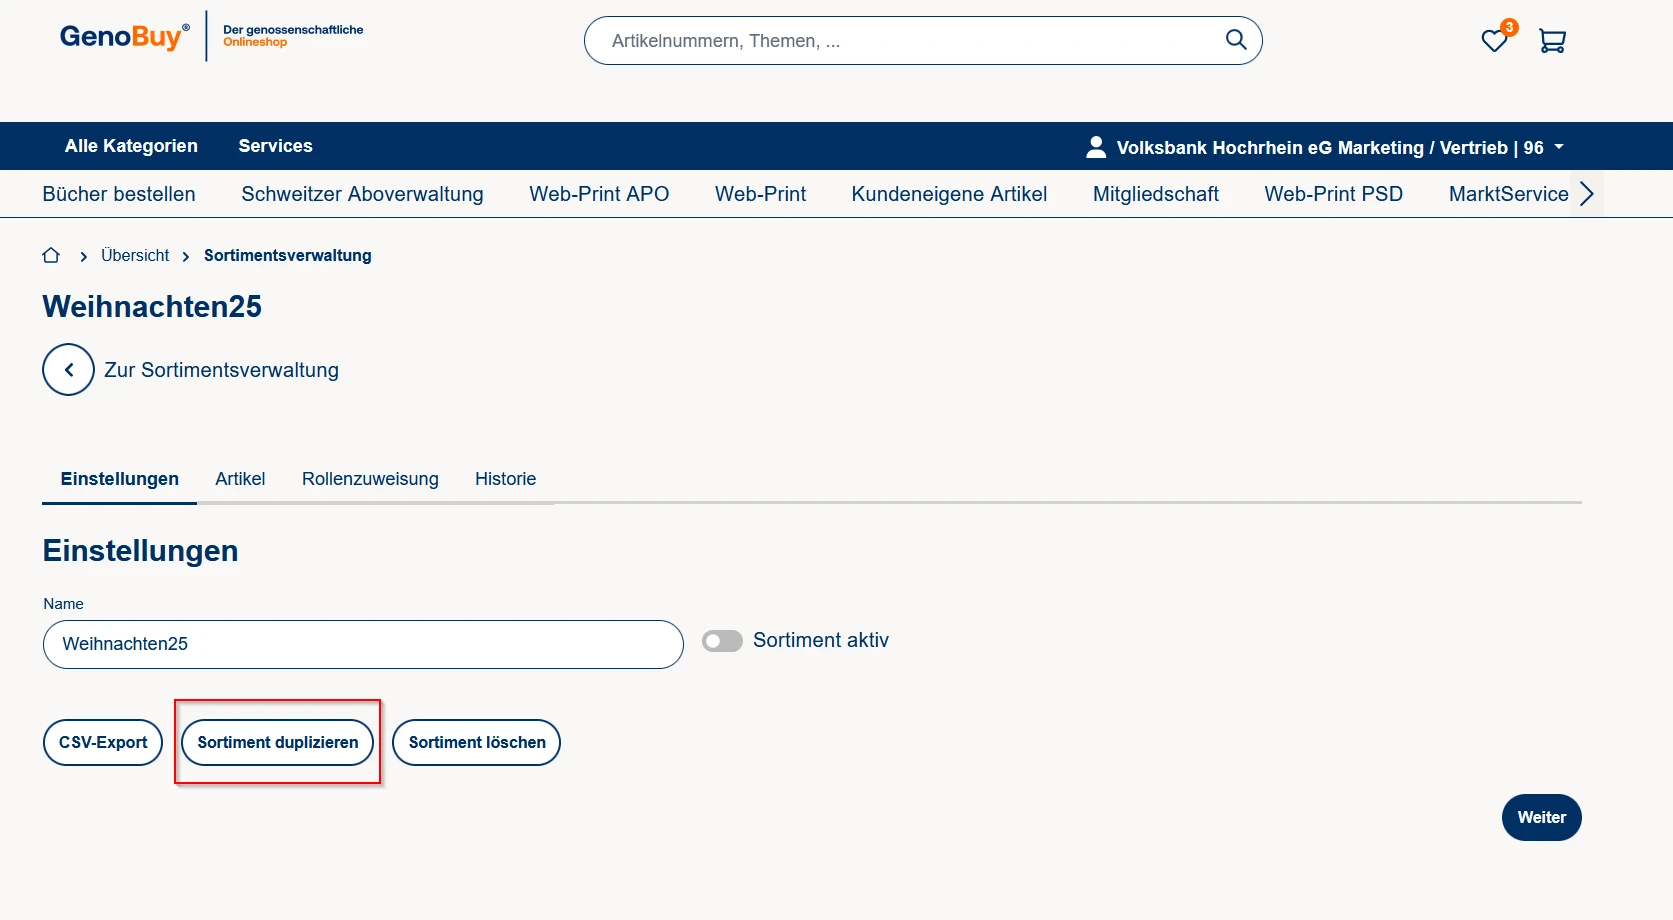Screen dimensions: 1673x920
Task: Toggle the Sortiment aktiv switch
Action: [722, 641]
